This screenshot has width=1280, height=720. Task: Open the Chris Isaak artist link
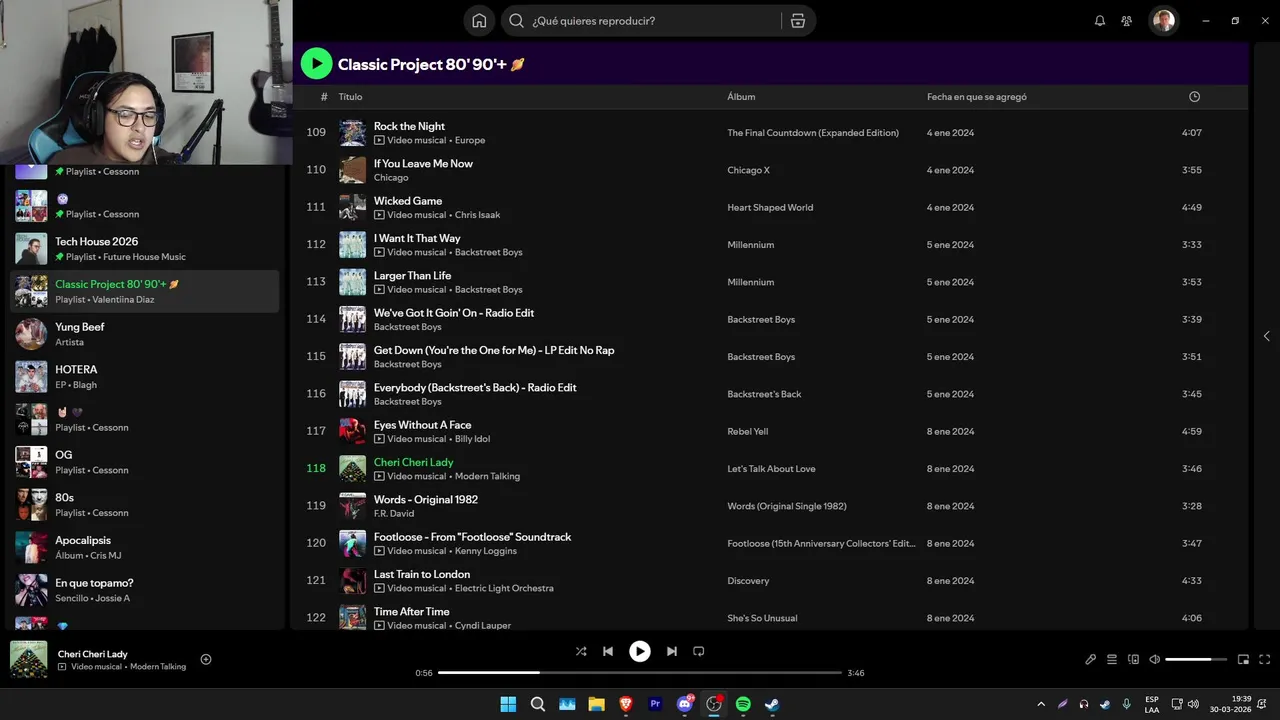477,215
